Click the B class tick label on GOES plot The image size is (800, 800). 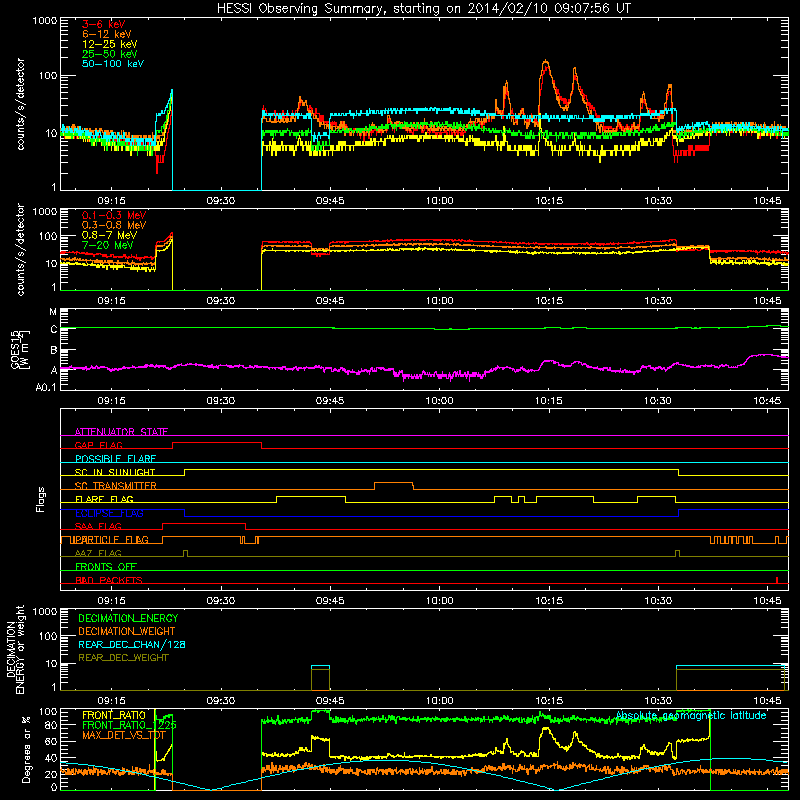click(54, 351)
